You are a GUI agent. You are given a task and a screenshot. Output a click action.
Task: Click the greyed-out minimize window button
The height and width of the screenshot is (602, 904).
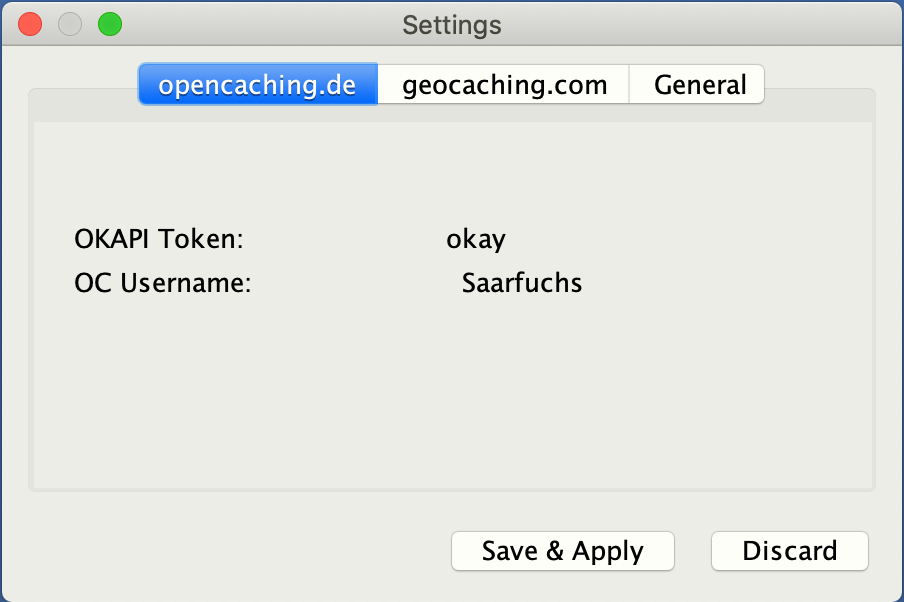[x=70, y=25]
